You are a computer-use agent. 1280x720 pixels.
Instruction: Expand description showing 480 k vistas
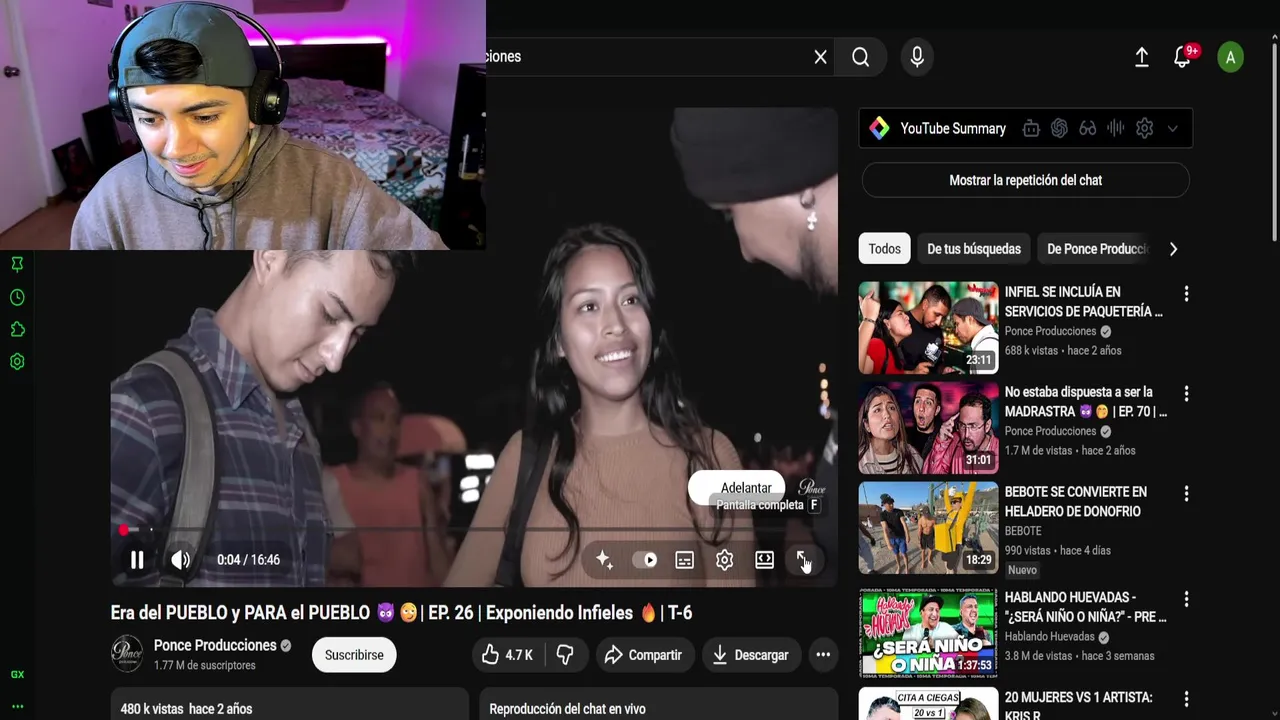click(290, 704)
